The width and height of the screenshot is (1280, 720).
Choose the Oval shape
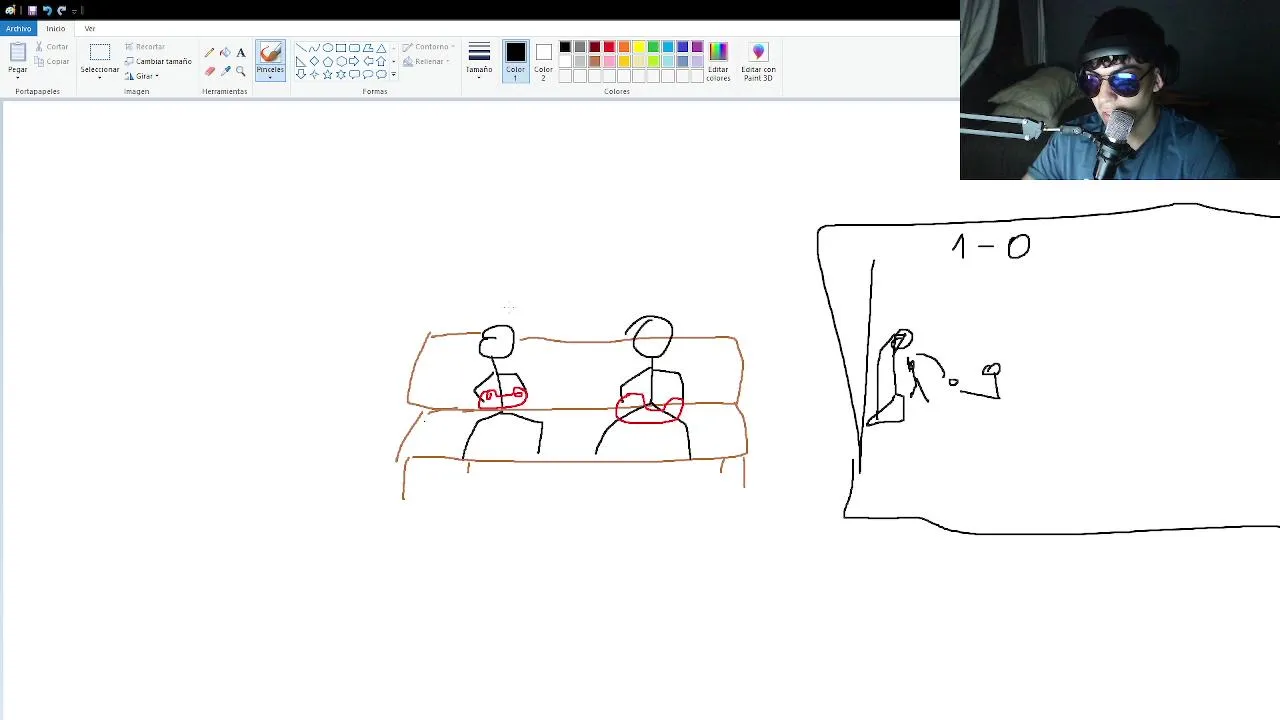(x=328, y=48)
